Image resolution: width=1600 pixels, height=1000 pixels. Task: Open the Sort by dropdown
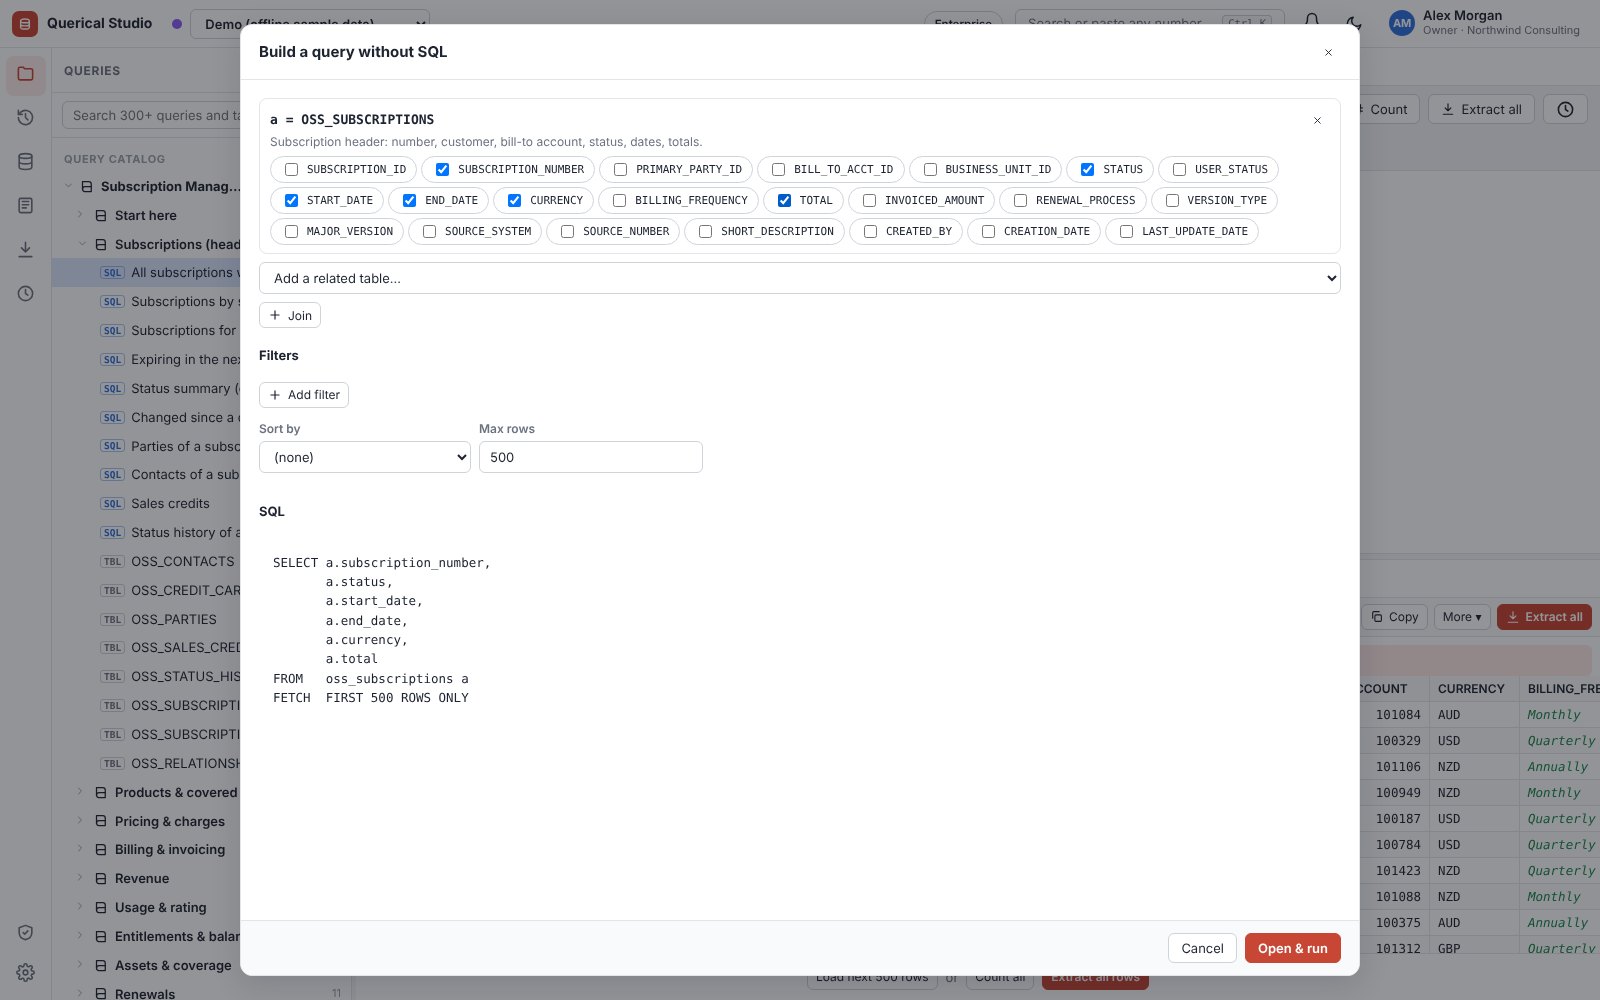pyautogui.click(x=365, y=457)
